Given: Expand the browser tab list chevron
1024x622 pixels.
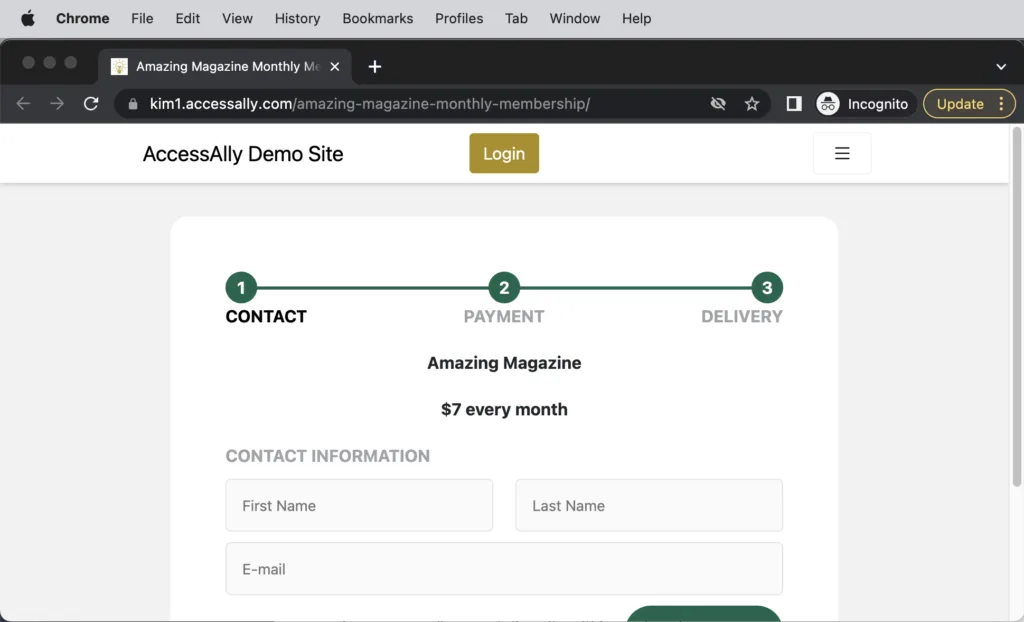Looking at the screenshot, I should pos(1000,67).
